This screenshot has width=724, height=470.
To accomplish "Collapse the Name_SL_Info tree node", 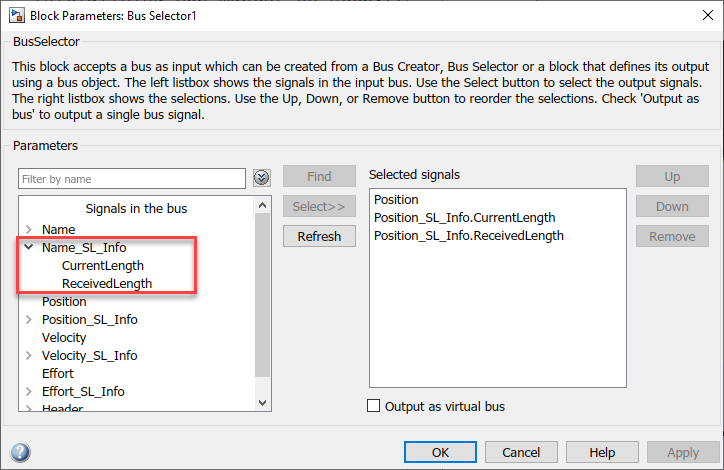I will click(x=29, y=247).
